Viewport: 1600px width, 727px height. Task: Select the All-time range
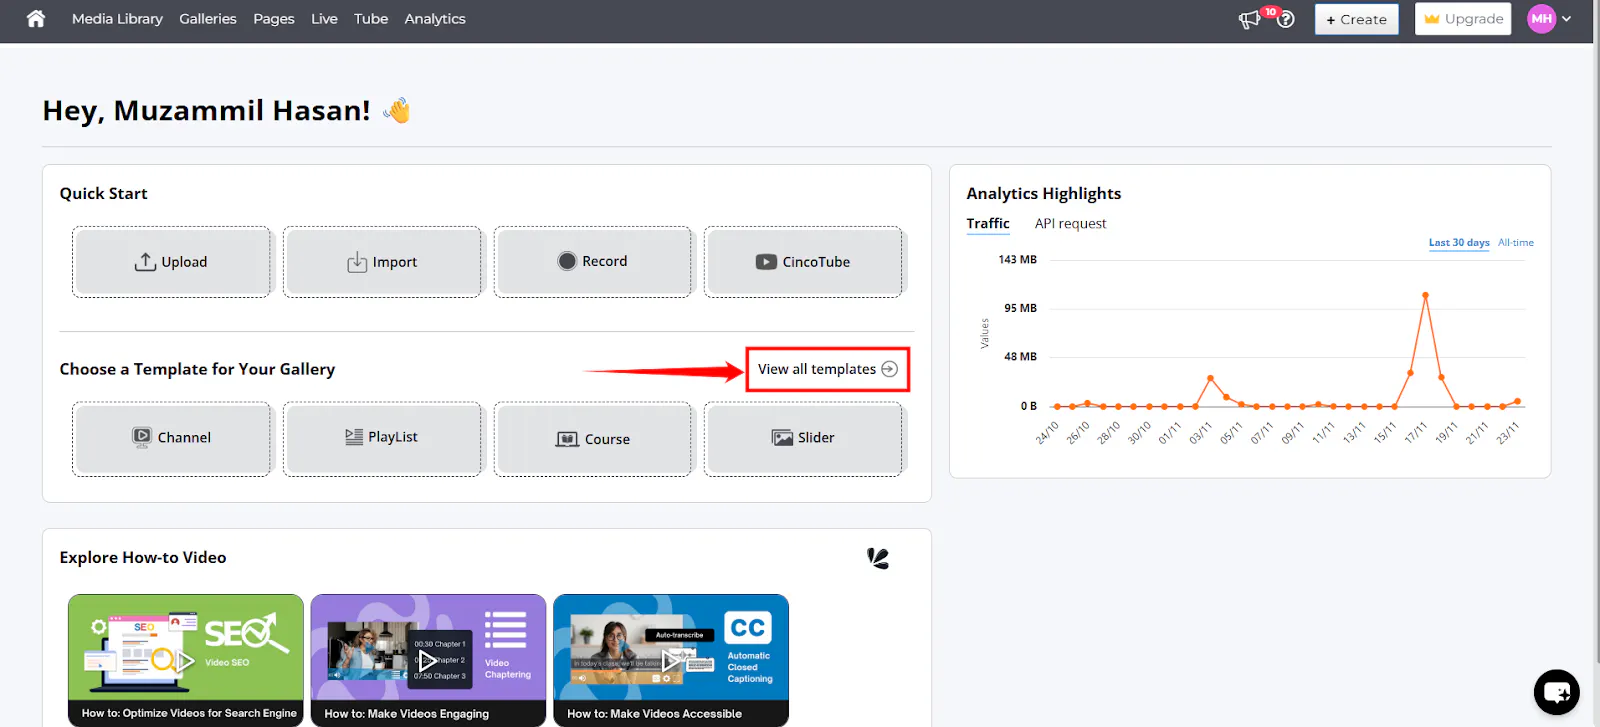(1516, 243)
